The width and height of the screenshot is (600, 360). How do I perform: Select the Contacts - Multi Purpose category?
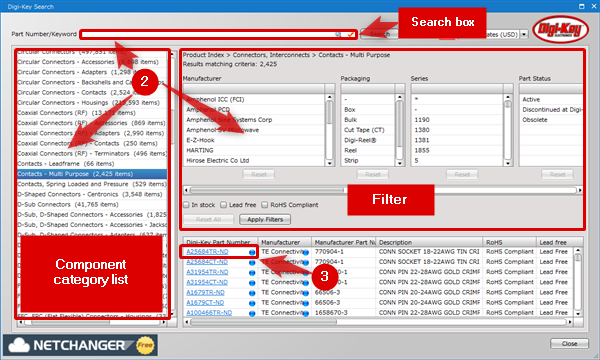[92, 174]
